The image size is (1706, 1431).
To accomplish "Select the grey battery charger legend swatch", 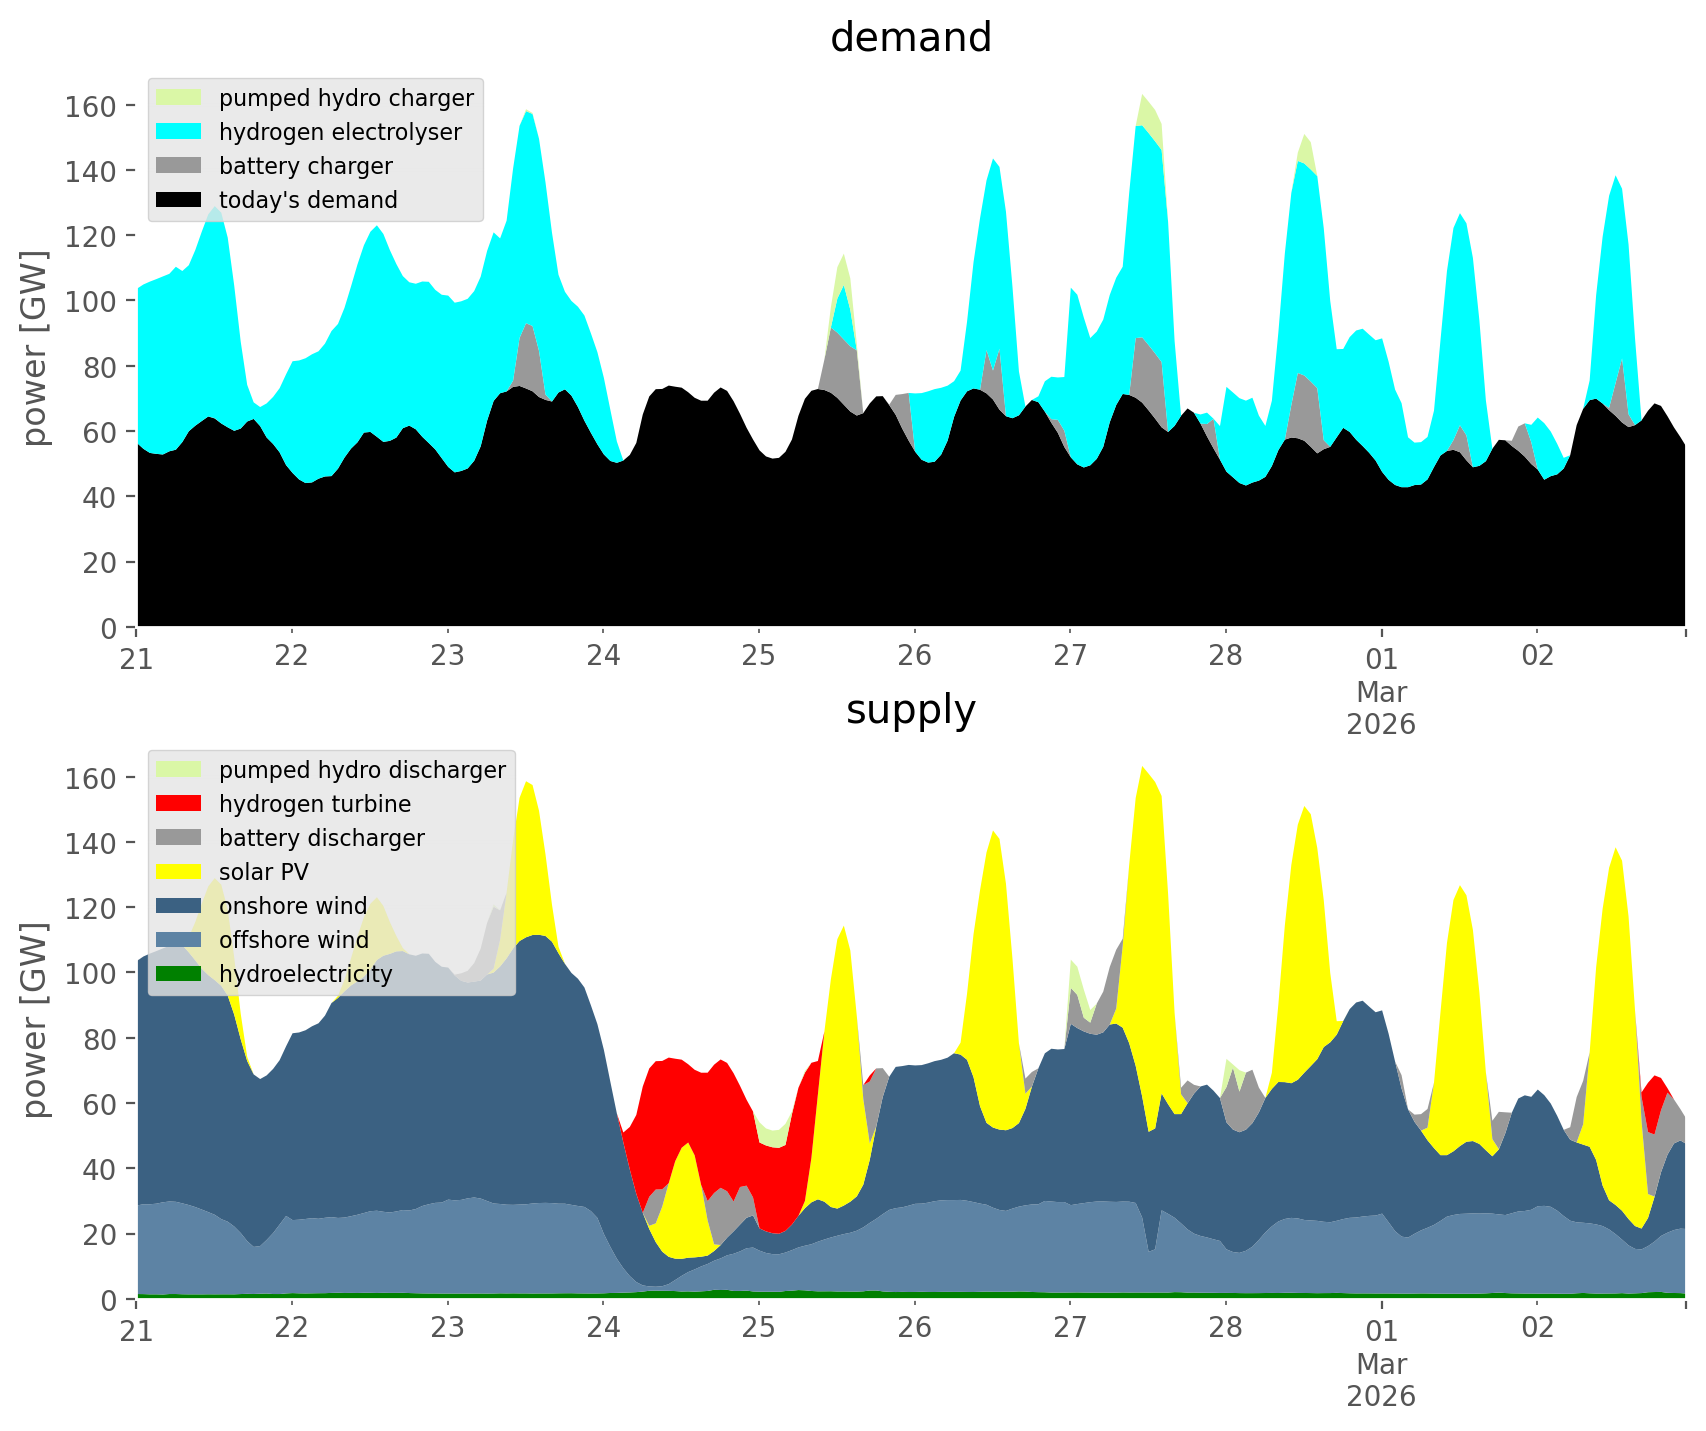I will click(x=179, y=166).
